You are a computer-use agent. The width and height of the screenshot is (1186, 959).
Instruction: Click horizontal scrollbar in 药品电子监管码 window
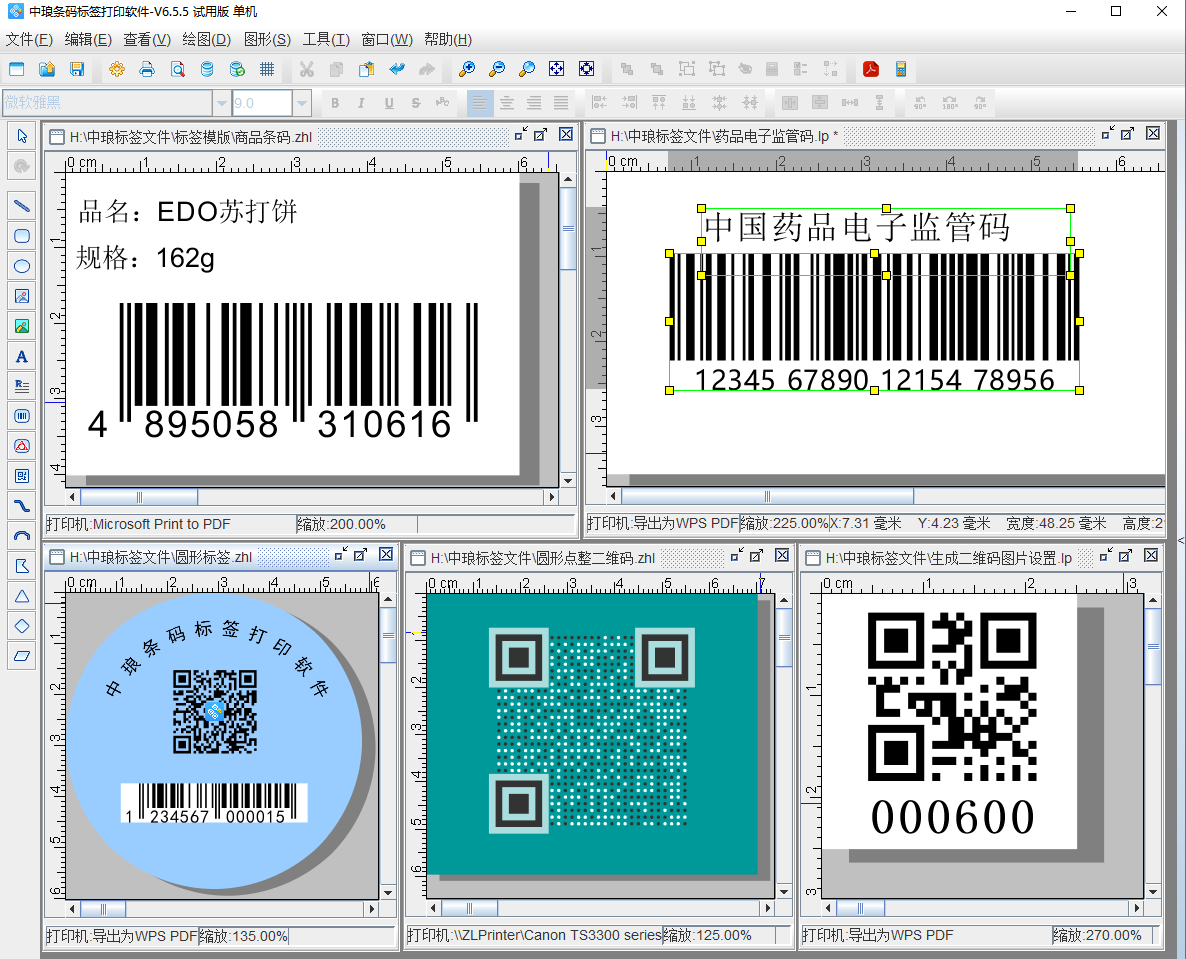pos(767,496)
